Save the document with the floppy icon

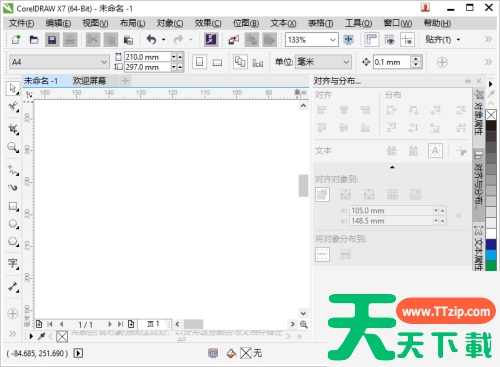click(52, 40)
